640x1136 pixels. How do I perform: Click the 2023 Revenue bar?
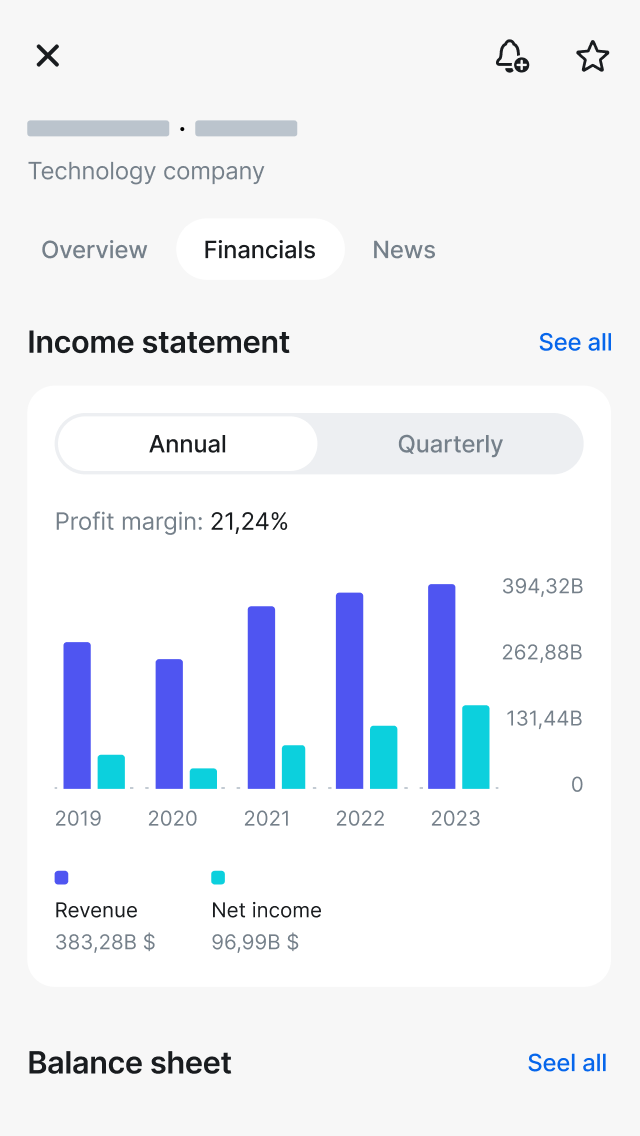(442, 687)
